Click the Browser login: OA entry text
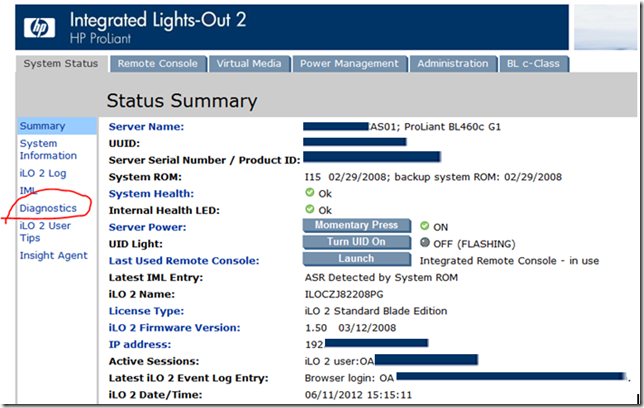644x408 pixels. point(350,378)
